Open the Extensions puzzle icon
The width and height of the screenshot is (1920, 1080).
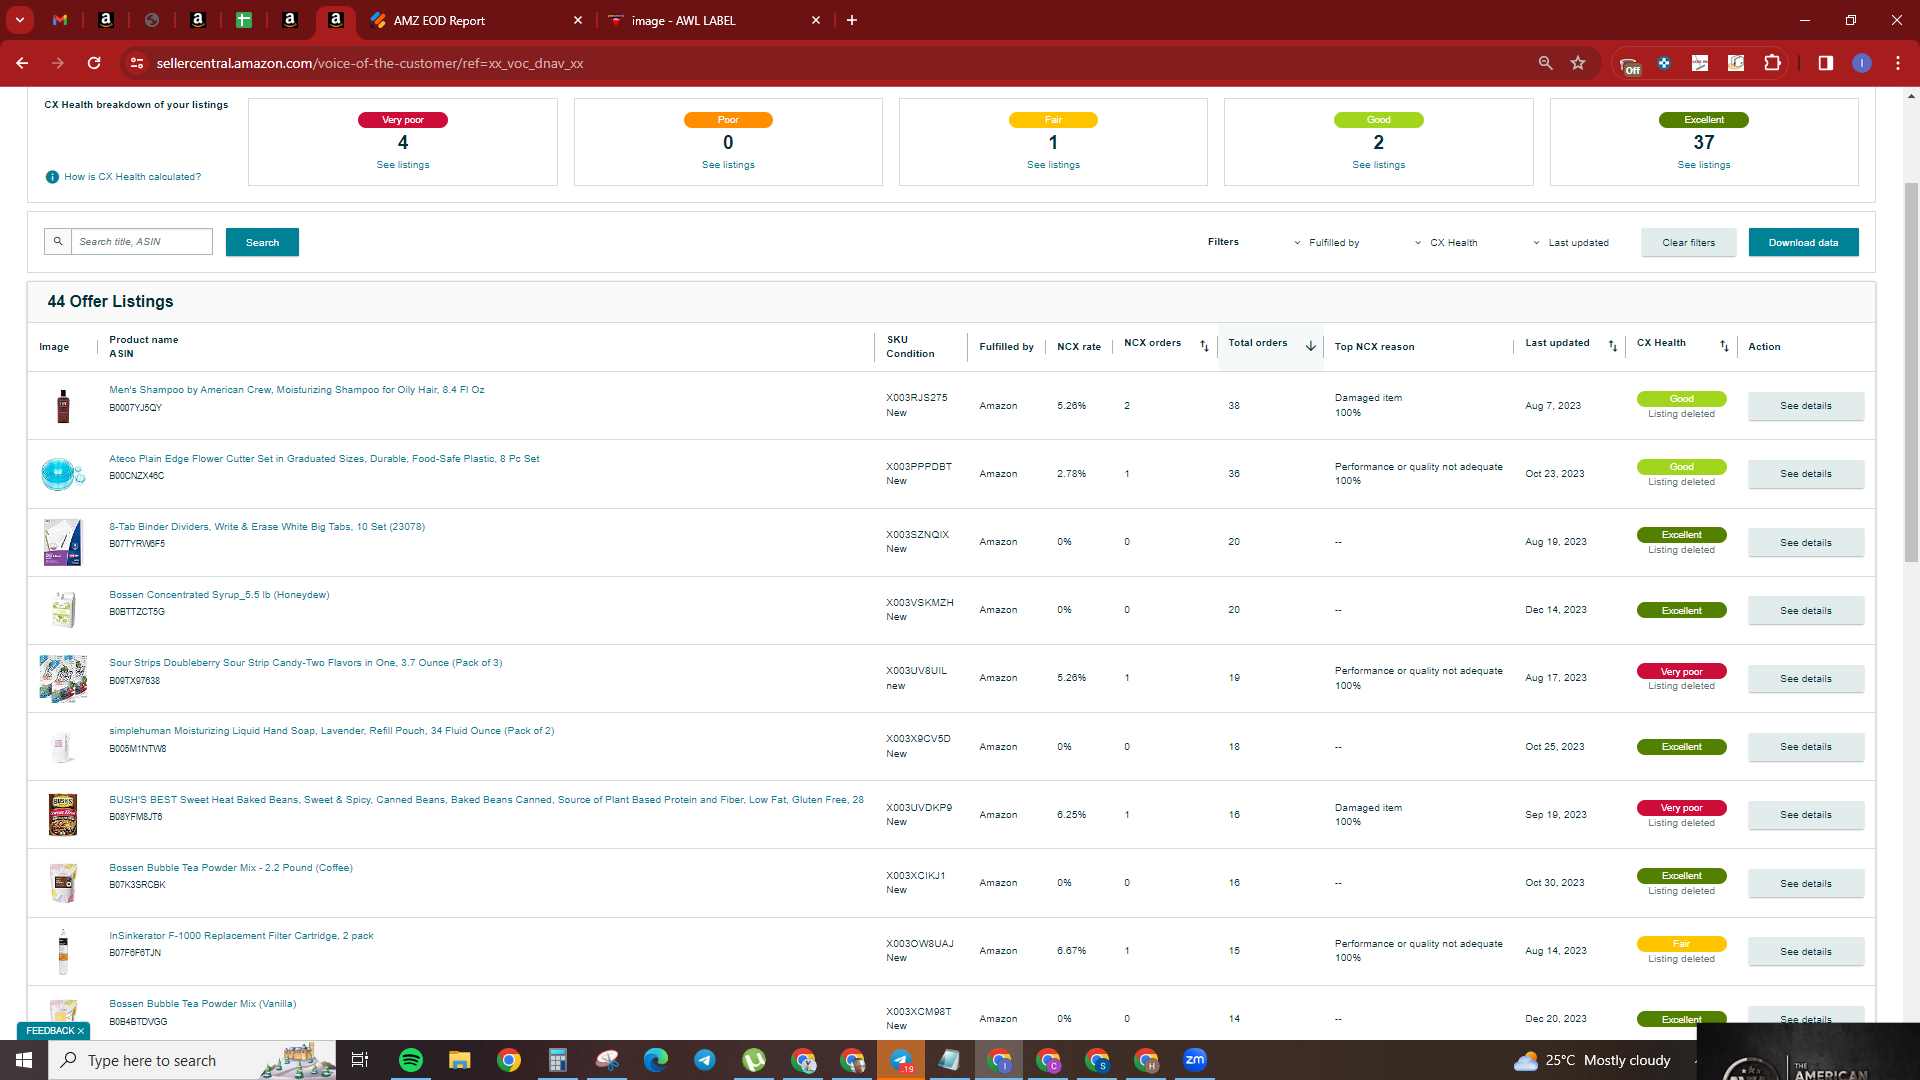1772,63
